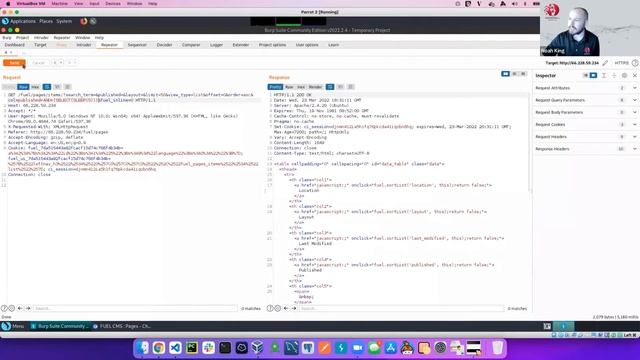Image resolution: width=640 pixels, height=360 pixels.
Task: Open Request pane options menu icon
Action: 67,87
